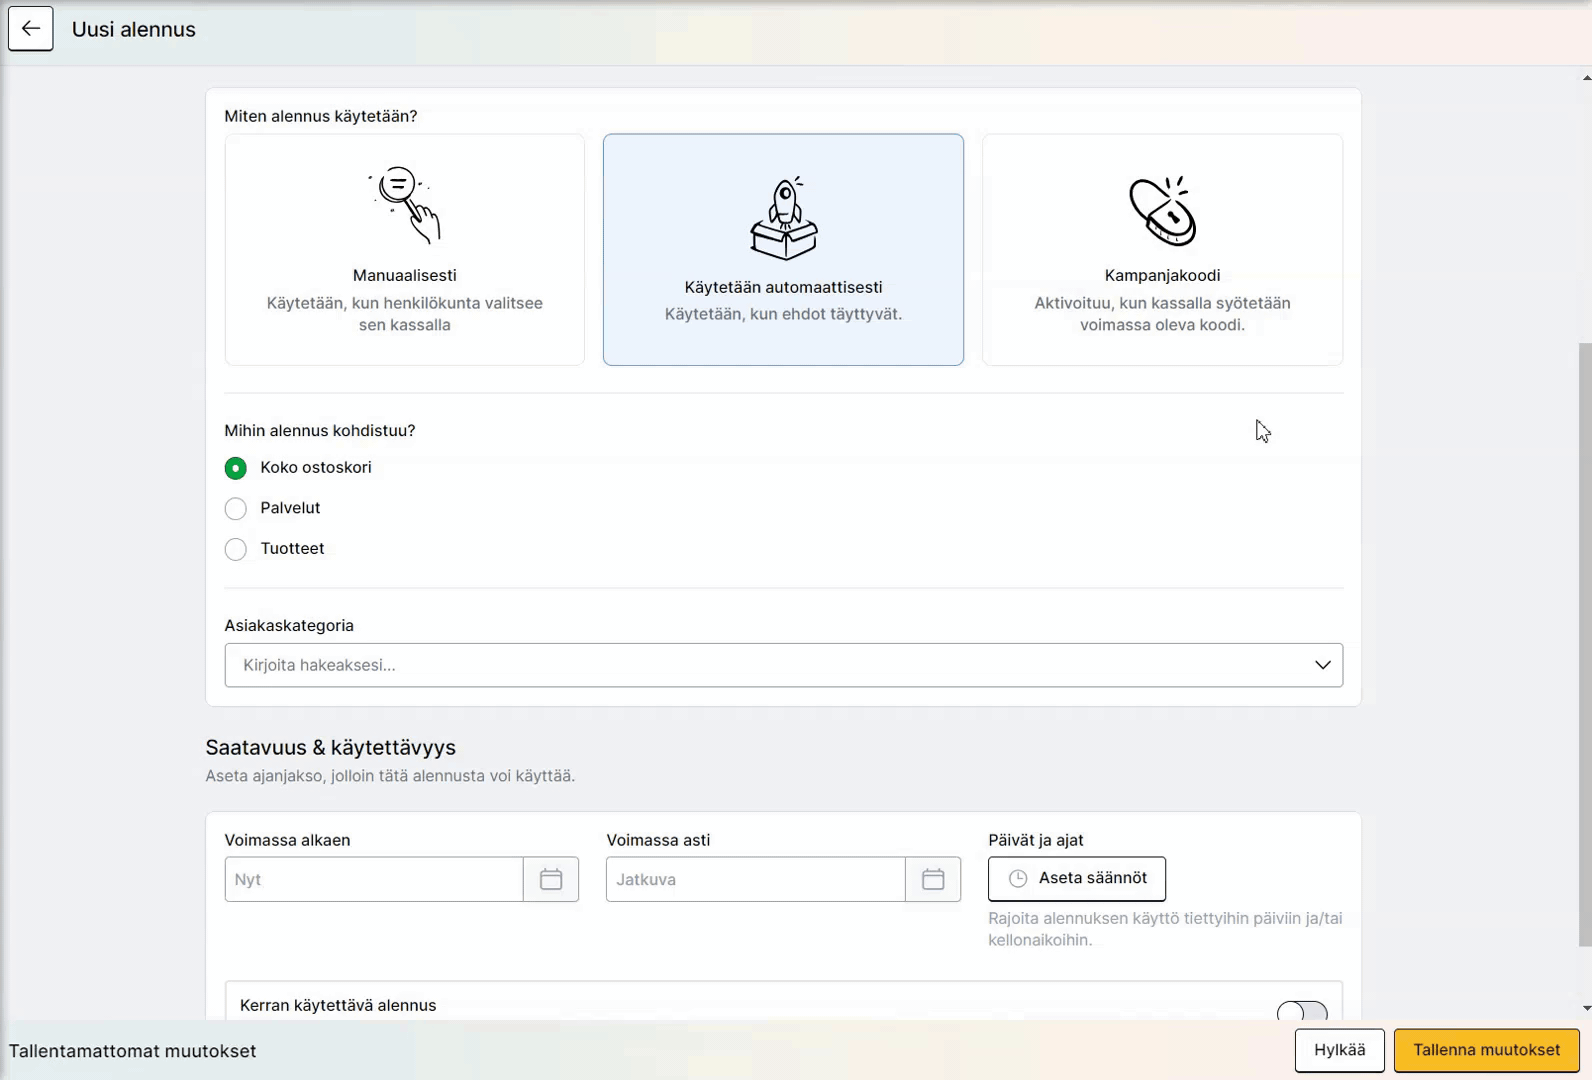Choose the Manuaalisesti discount method card

[x=405, y=250]
